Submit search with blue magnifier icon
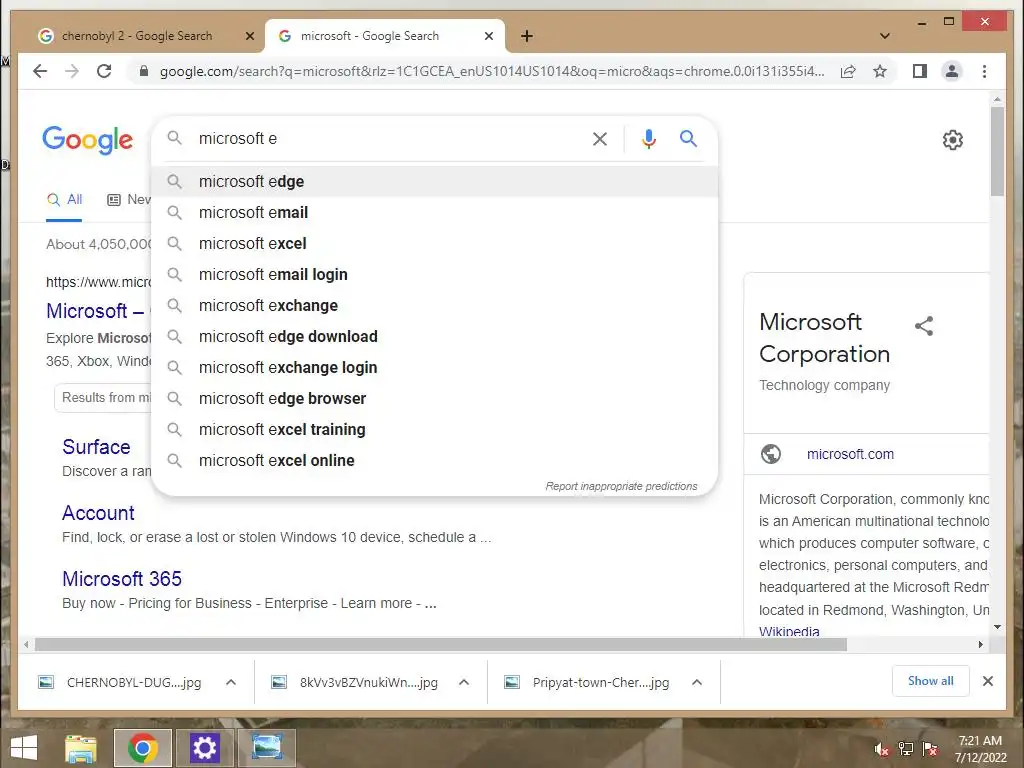Screen dimensions: 1024x768 tap(688, 138)
